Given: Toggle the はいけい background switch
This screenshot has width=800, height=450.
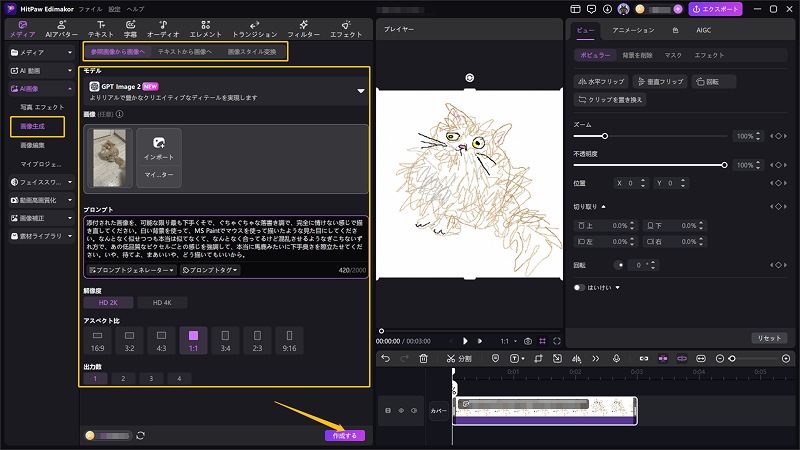Looking at the screenshot, I should tap(579, 288).
